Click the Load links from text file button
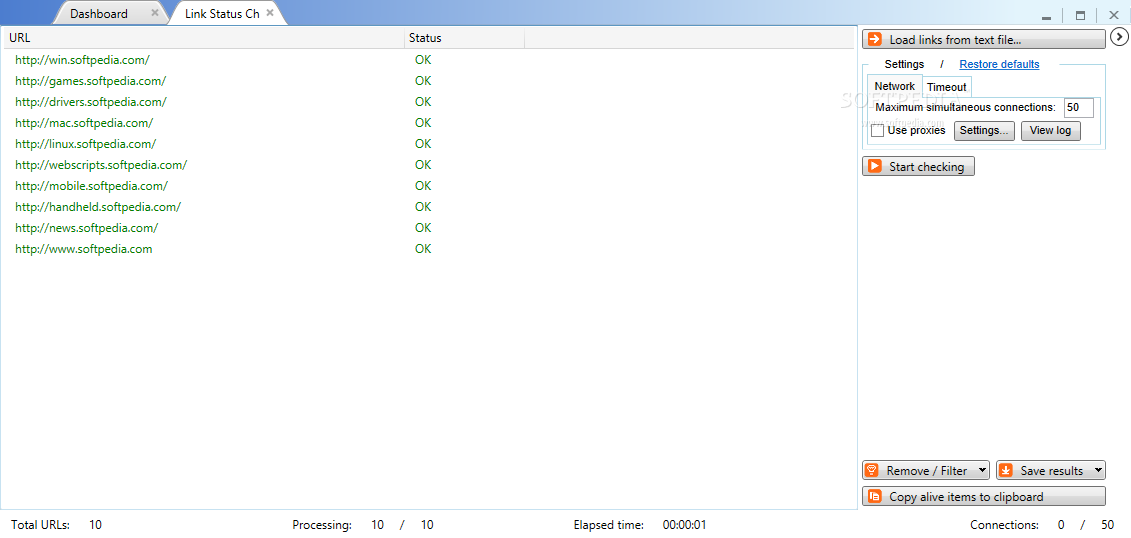This screenshot has width=1131, height=538. (984, 39)
